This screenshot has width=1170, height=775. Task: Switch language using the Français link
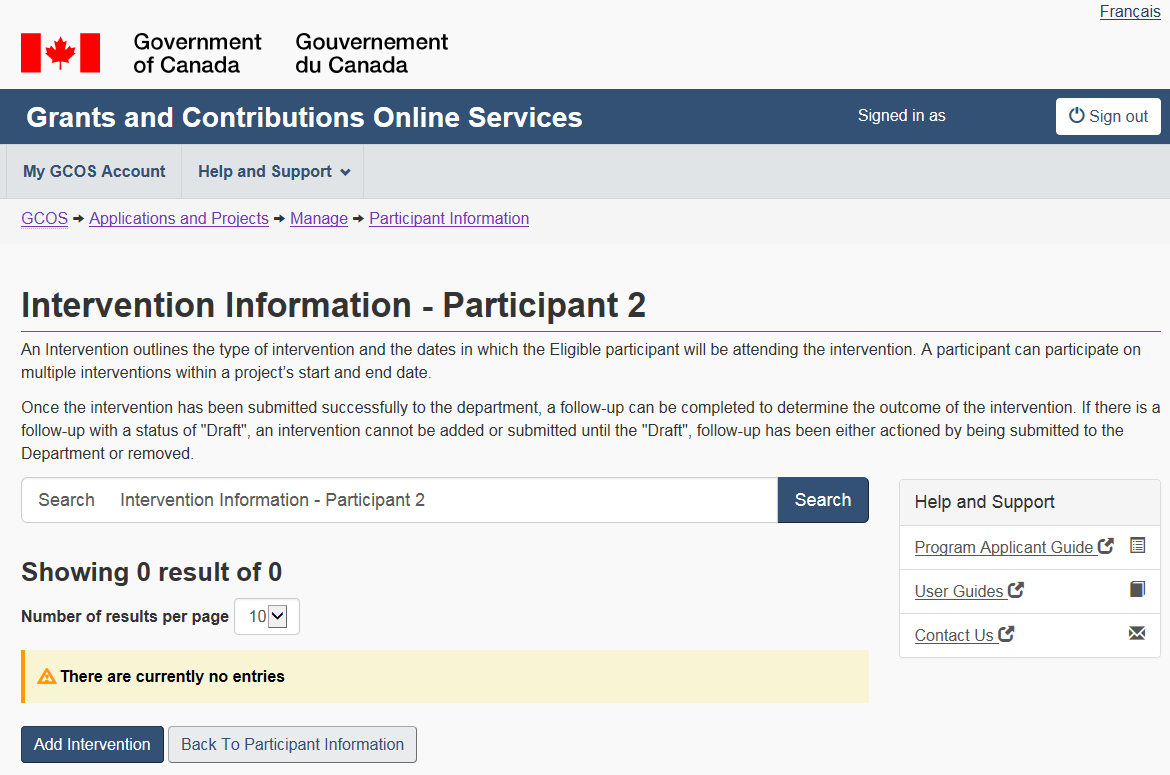[x=1130, y=12]
